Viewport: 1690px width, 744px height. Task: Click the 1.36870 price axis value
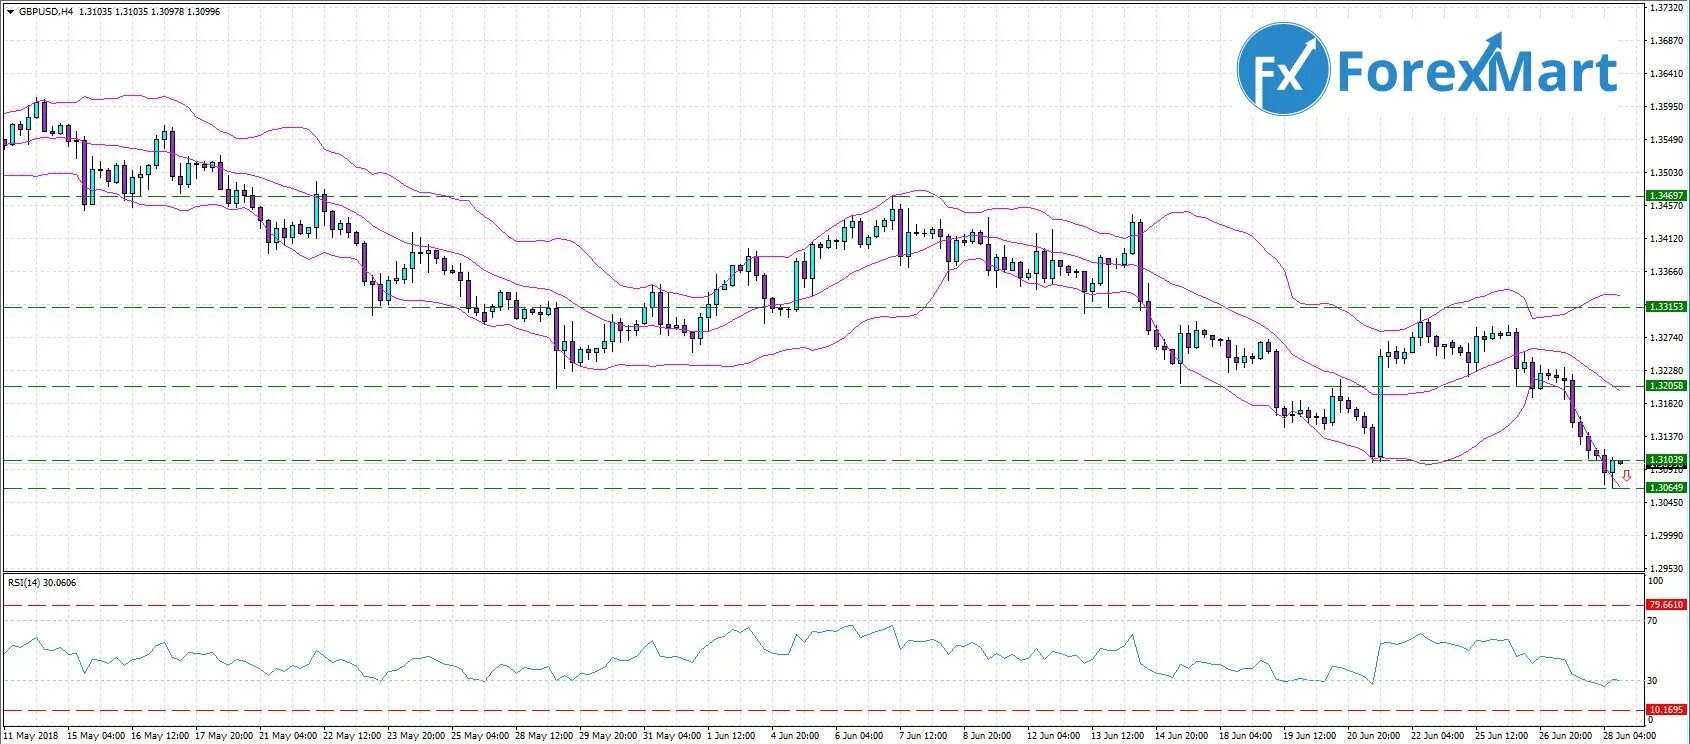click(x=1665, y=41)
